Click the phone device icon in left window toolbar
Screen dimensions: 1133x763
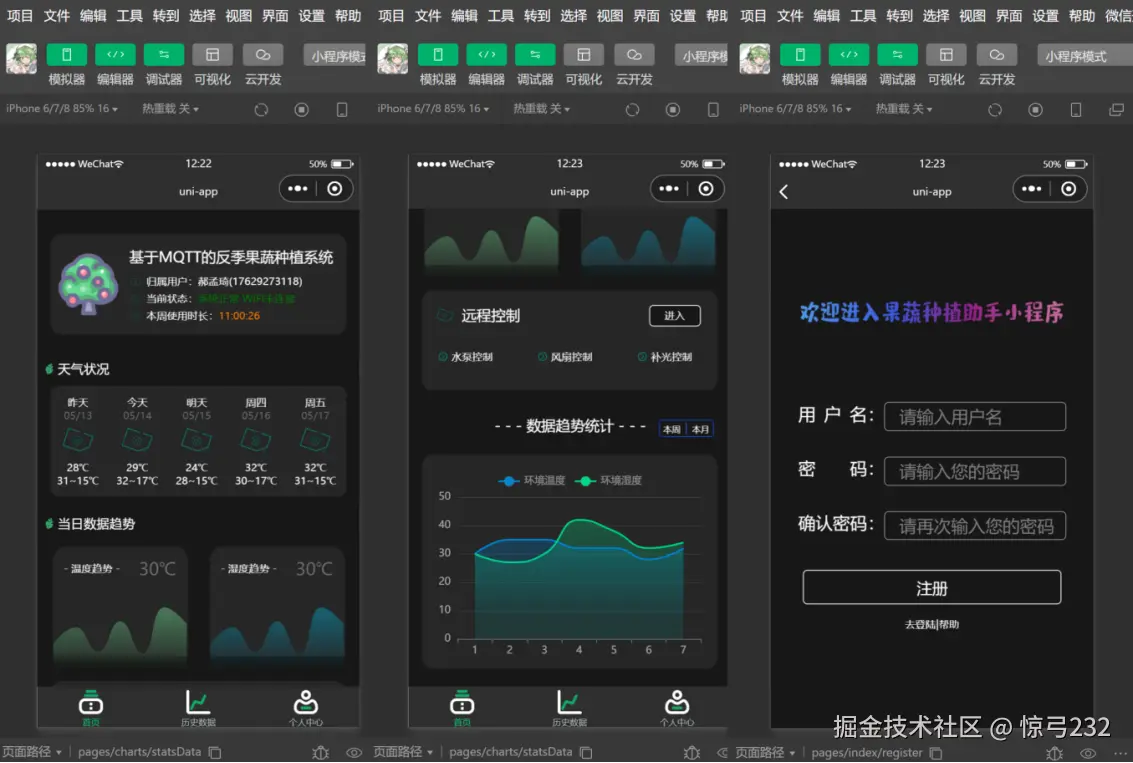(342, 109)
